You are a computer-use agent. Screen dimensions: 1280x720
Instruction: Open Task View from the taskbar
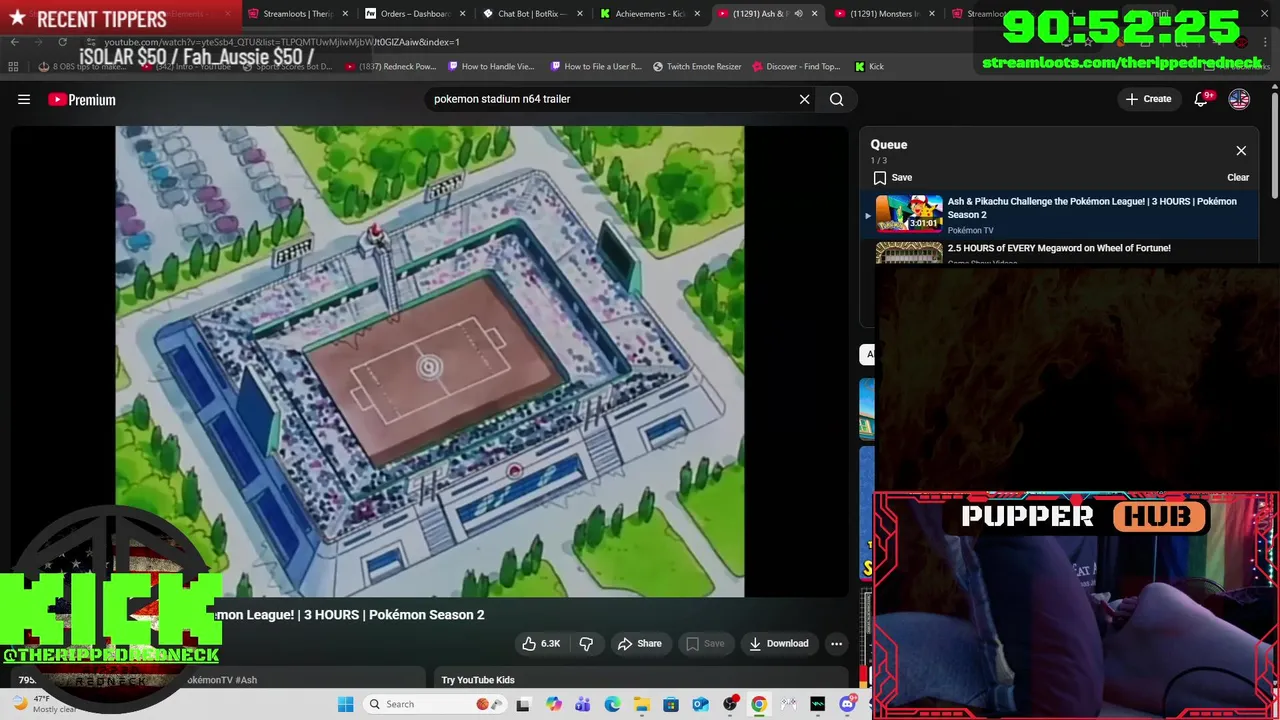click(x=523, y=704)
